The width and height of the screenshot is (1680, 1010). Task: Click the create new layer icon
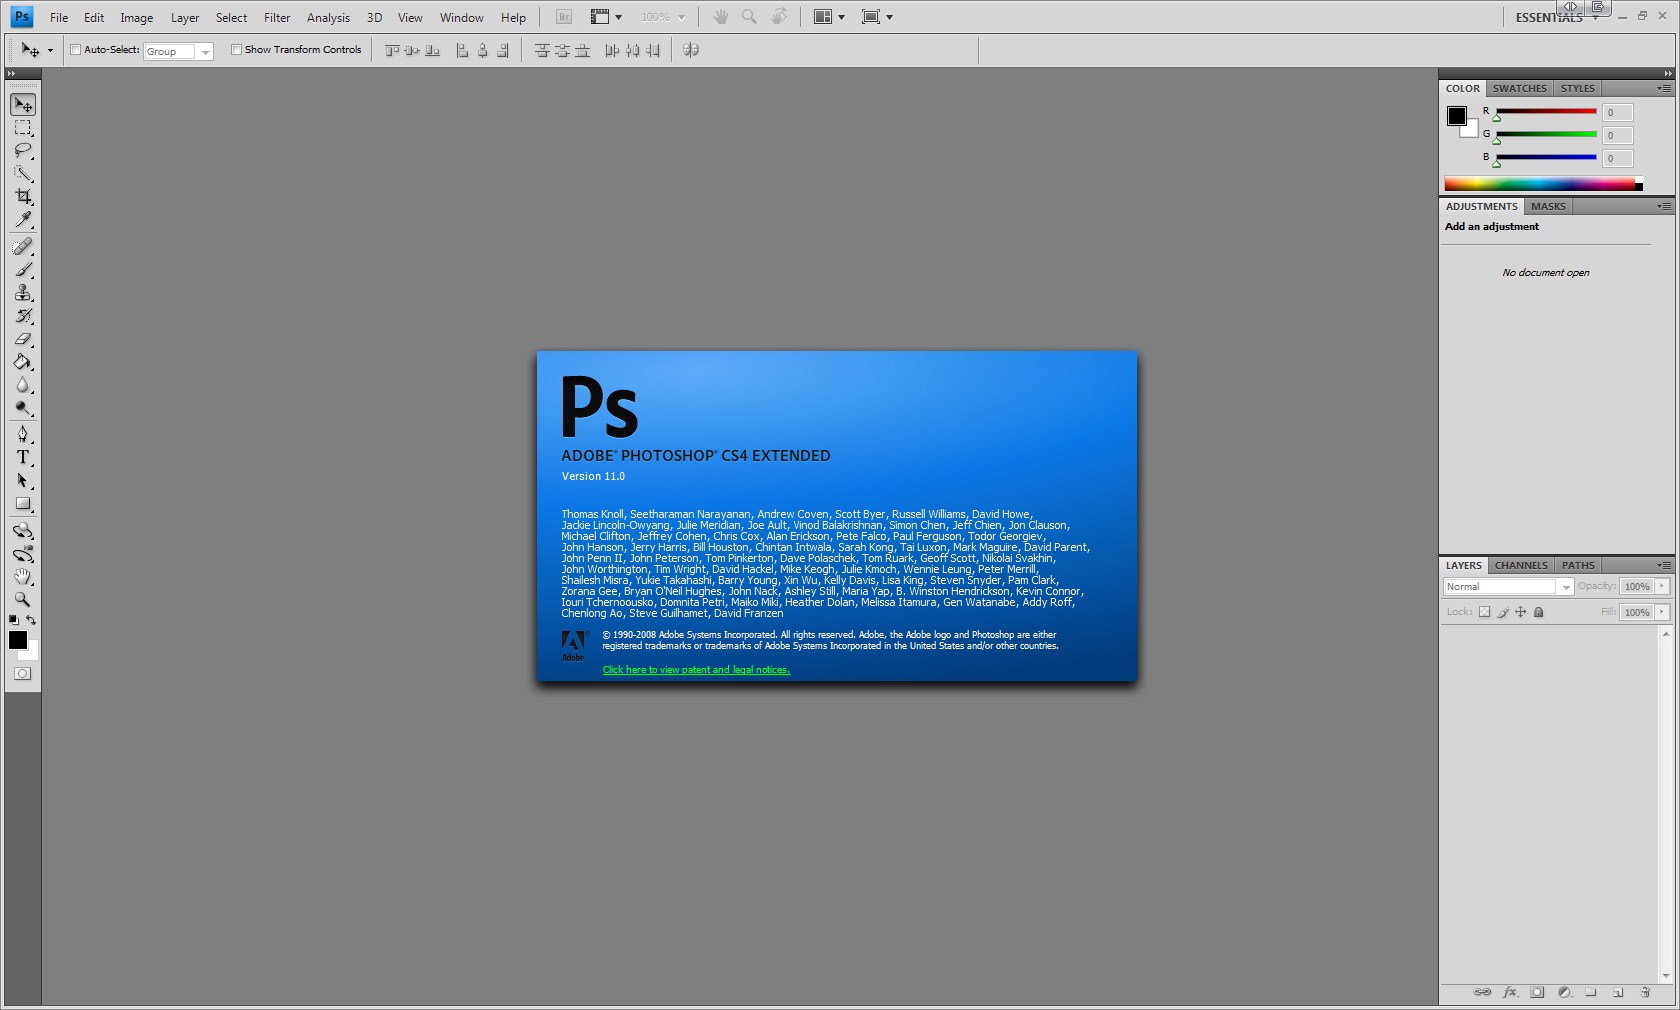point(1618,992)
